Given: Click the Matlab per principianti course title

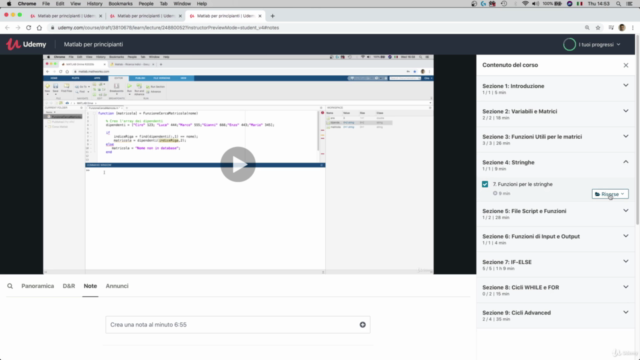Looking at the screenshot, I should 93,44.
